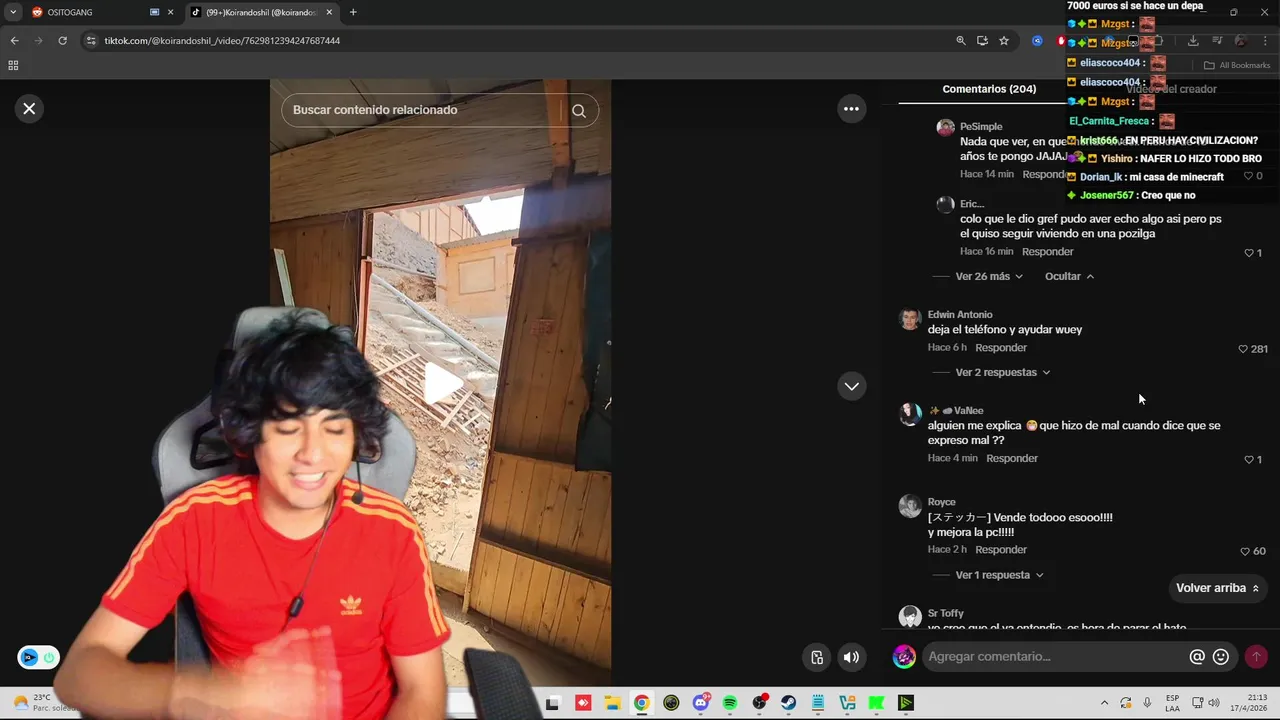Open the tab search dropdown in Chrome
Image resolution: width=1280 pixels, height=720 pixels.
[x=13, y=12]
